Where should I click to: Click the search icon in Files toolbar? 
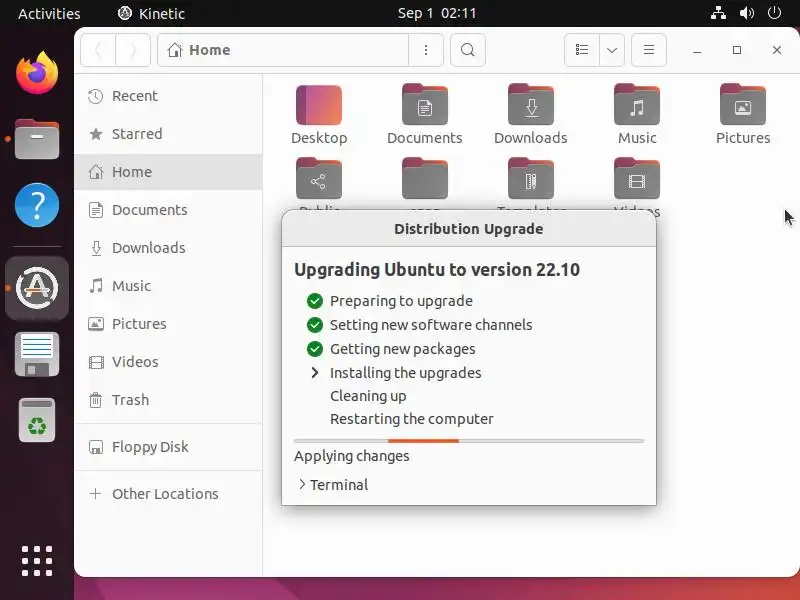point(467,50)
